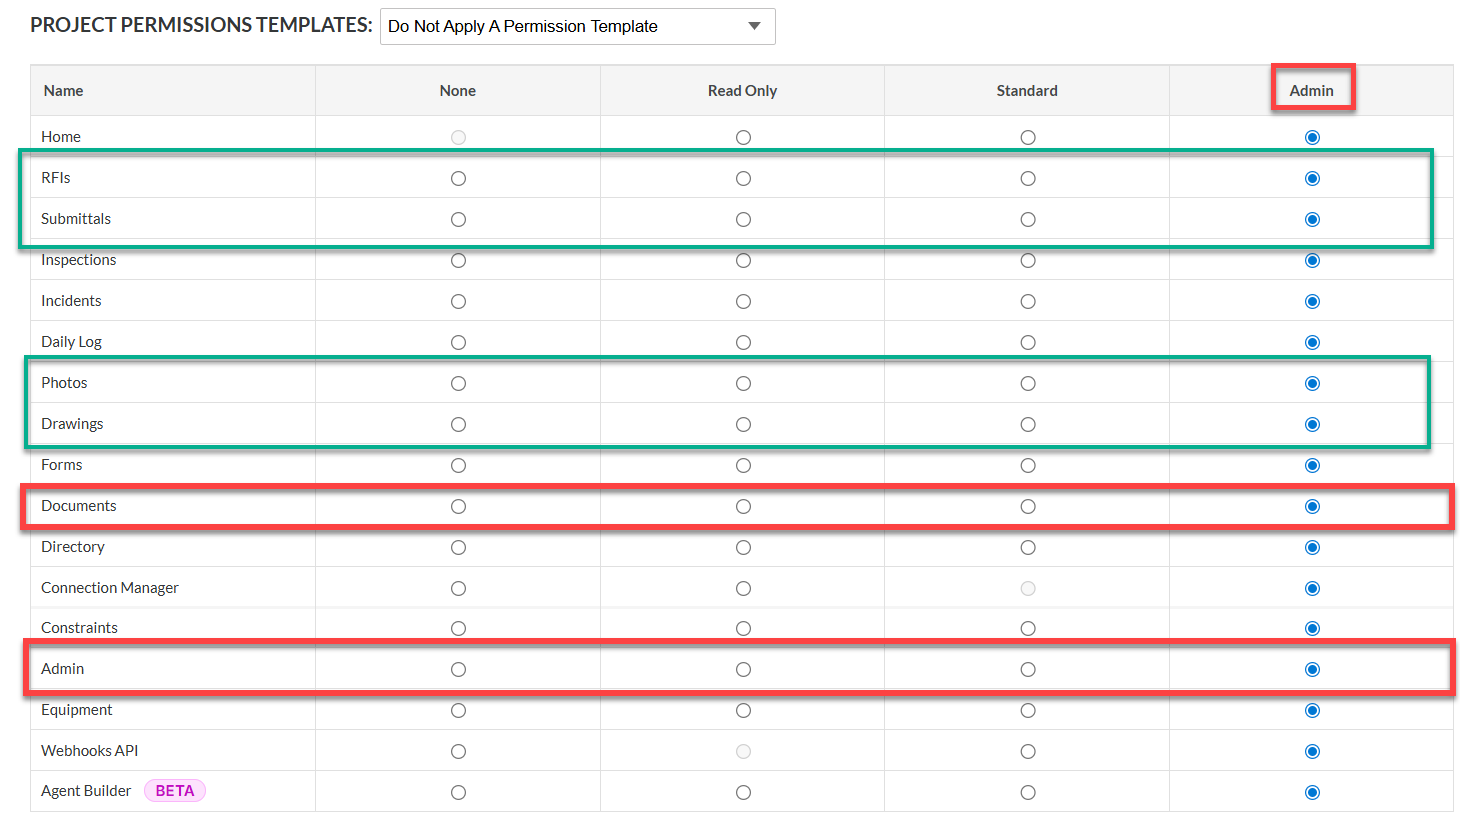Set Submittals permission to Read Only

[743, 220]
